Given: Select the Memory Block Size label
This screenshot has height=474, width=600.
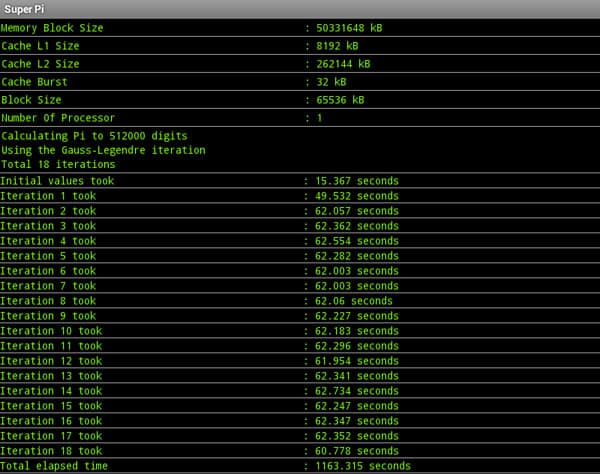Looking at the screenshot, I should coord(52,28).
